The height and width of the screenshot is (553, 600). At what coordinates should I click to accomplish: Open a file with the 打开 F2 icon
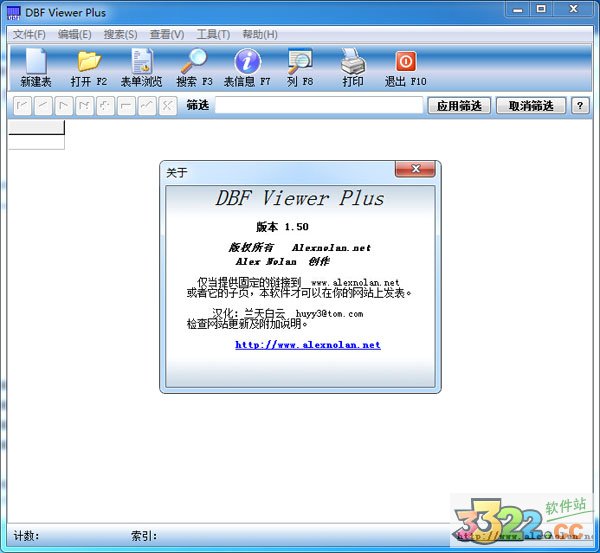tap(89, 61)
